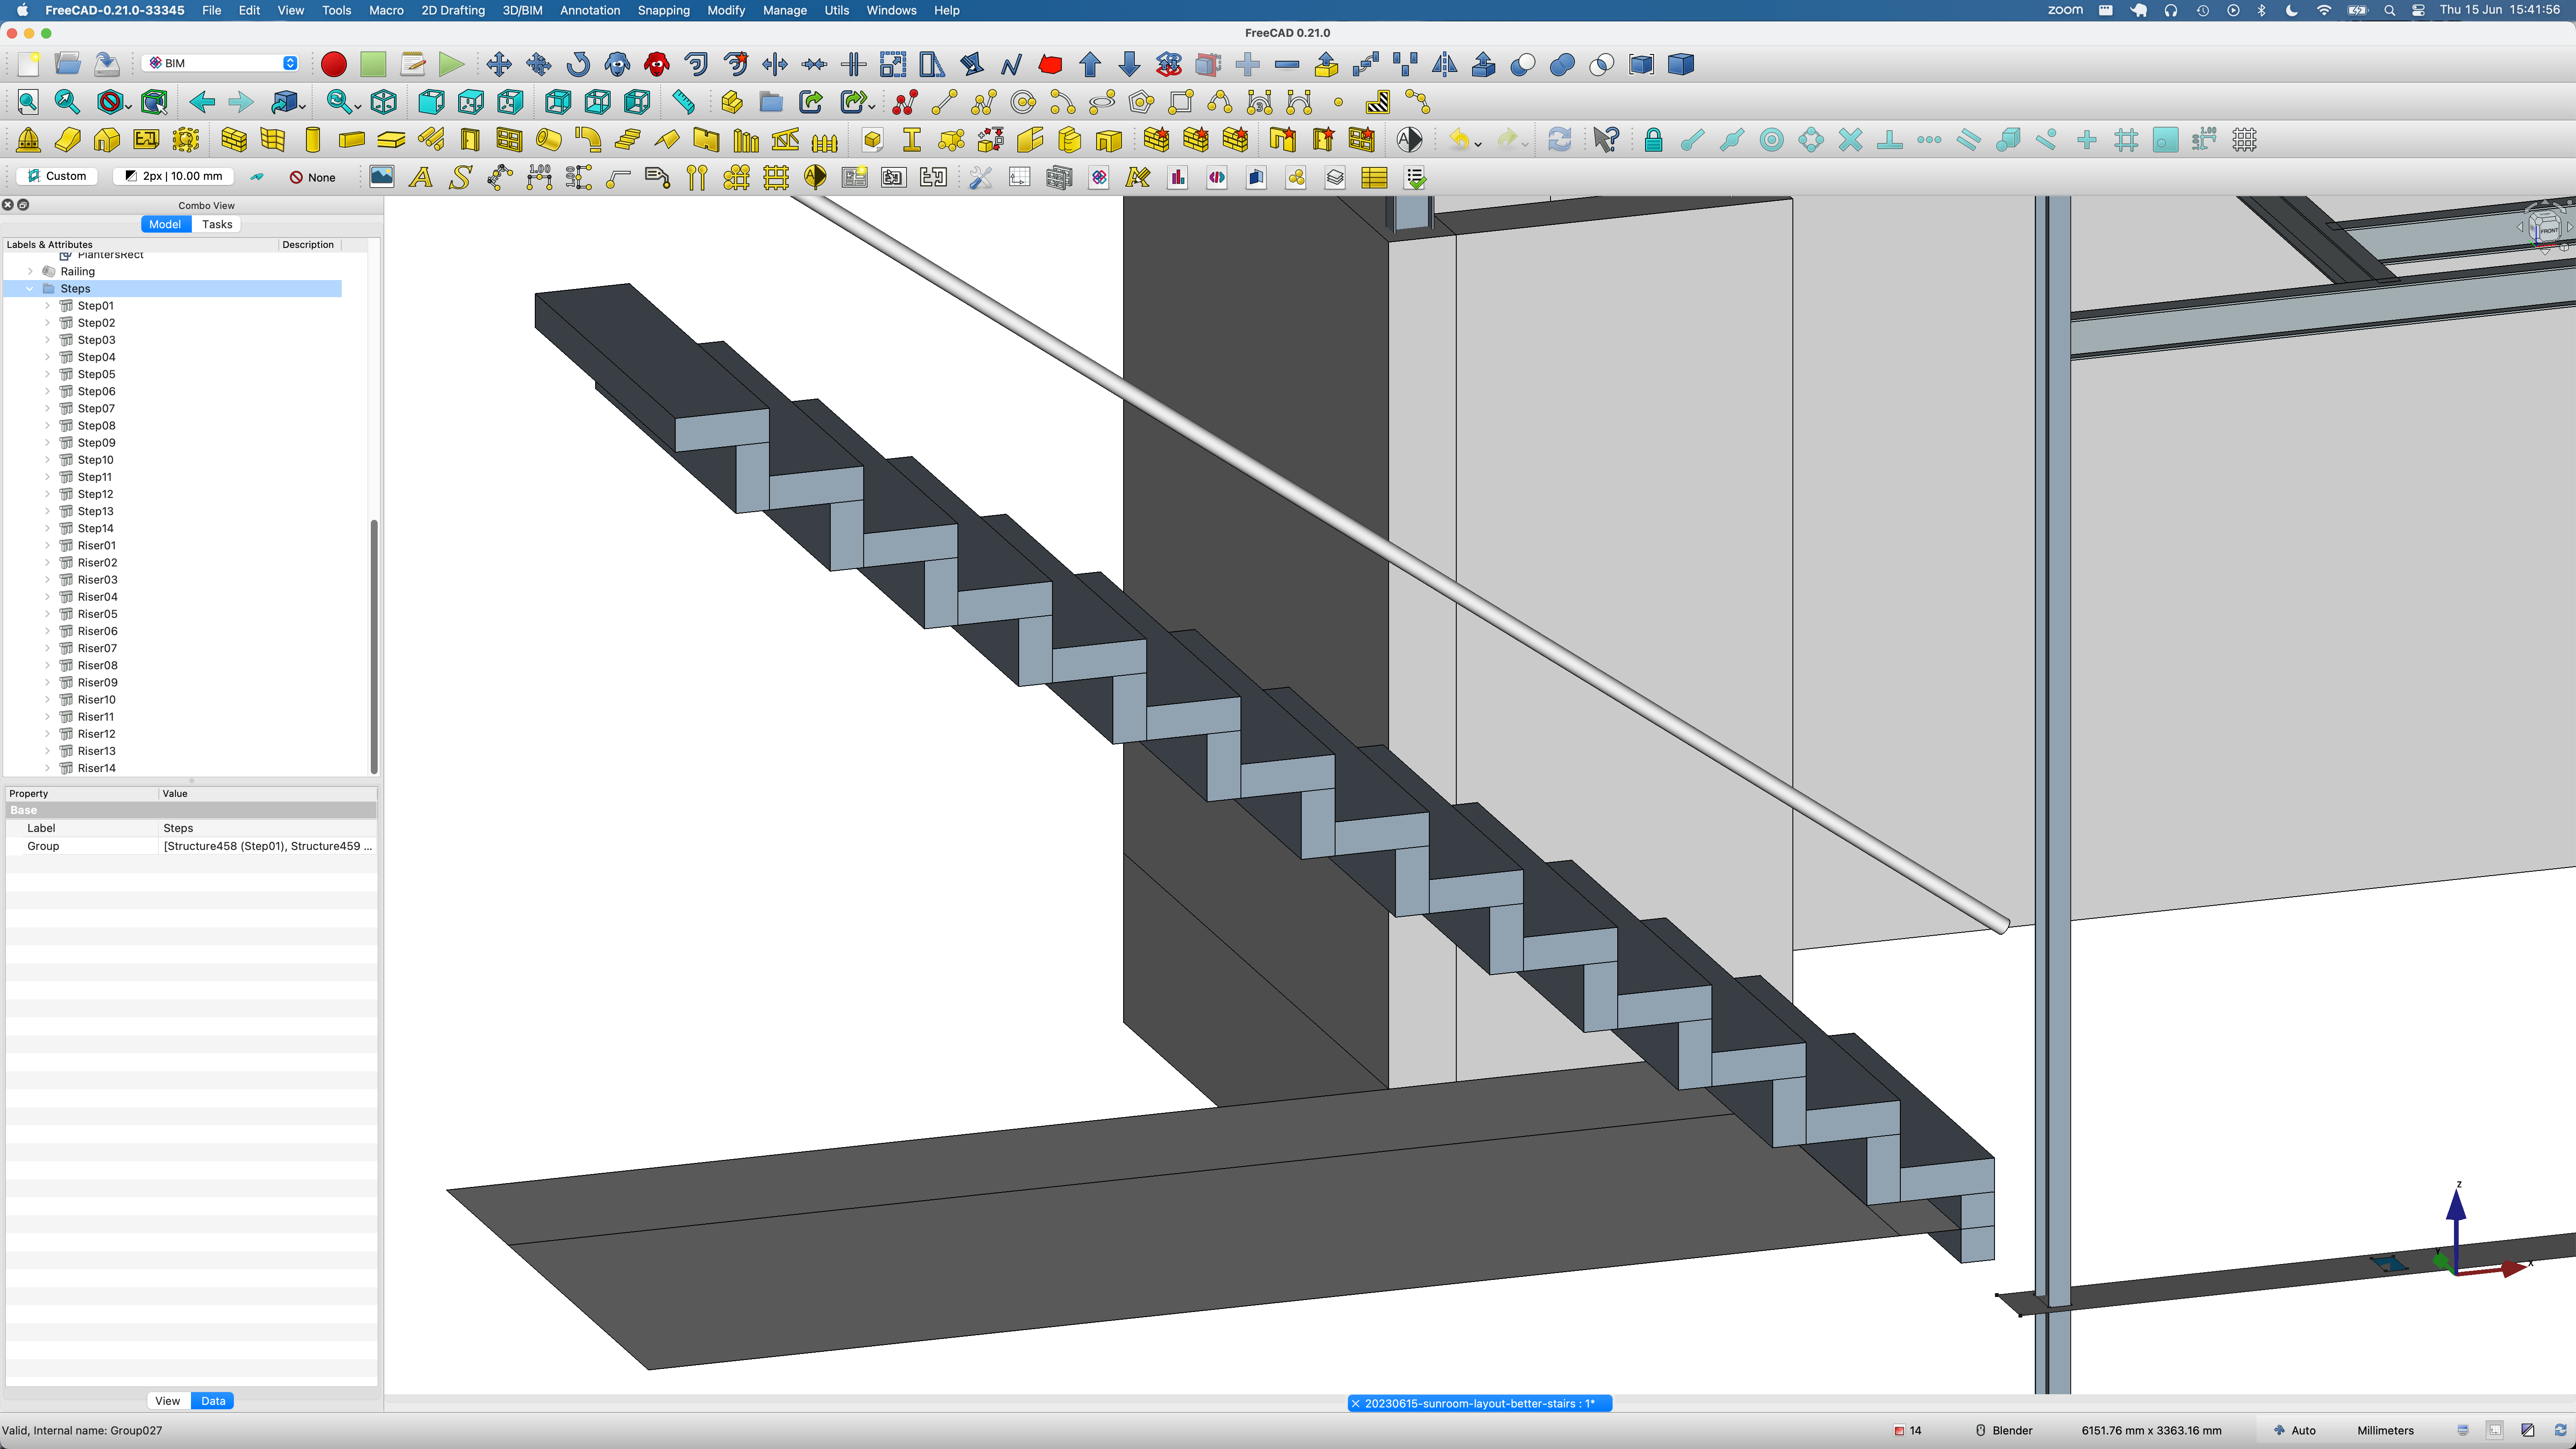Expand the Railing group
This screenshot has height=1449, width=2576.
(30, 272)
